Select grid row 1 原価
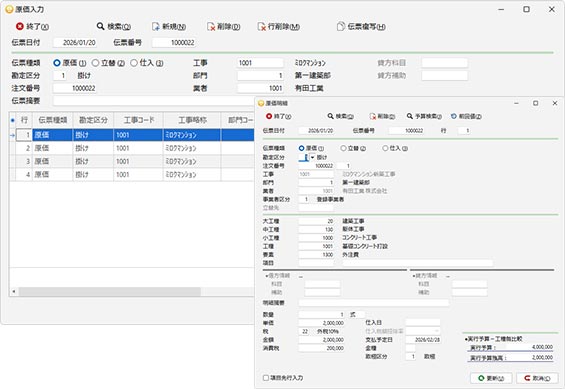The image size is (565, 389). pyautogui.click(x=53, y=135)
